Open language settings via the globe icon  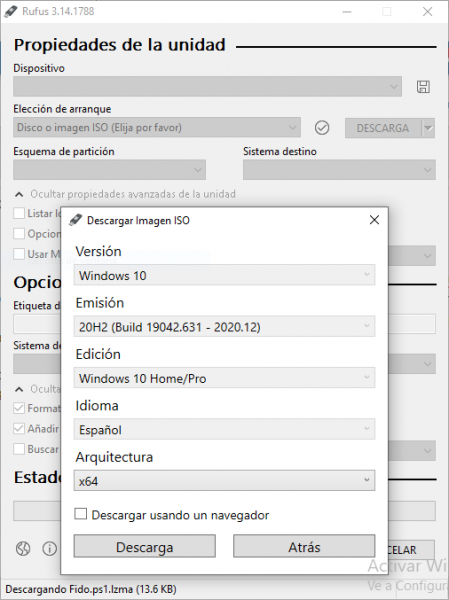23,549
